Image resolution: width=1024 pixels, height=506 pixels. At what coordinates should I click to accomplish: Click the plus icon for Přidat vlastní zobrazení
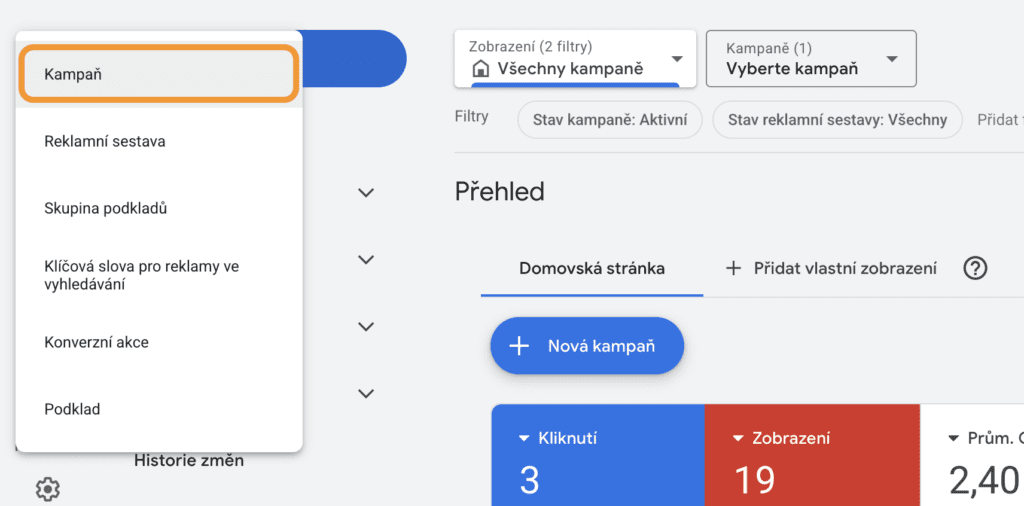pyautogui.click(x=733, y=268)
